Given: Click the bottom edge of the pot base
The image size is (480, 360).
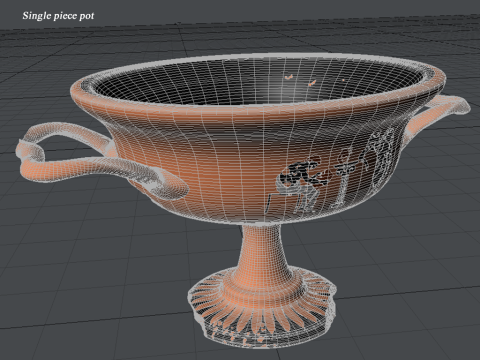Looking at the screenshot, I should click(x=263, y=344).
